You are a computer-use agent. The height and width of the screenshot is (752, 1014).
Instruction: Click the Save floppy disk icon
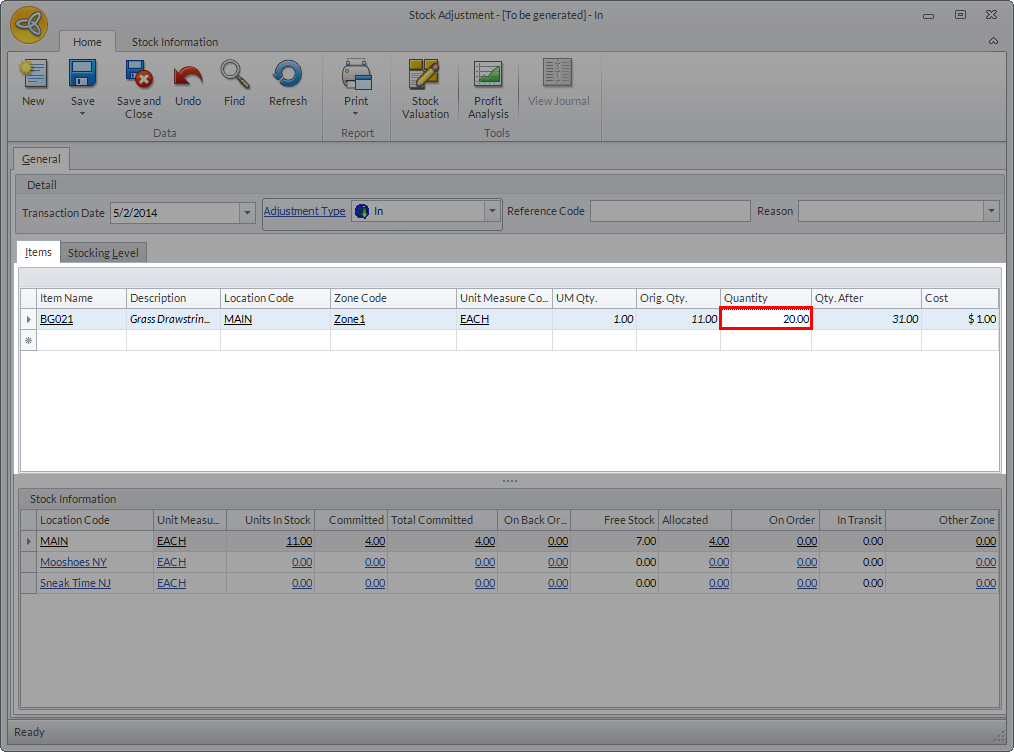click(82, 76)
